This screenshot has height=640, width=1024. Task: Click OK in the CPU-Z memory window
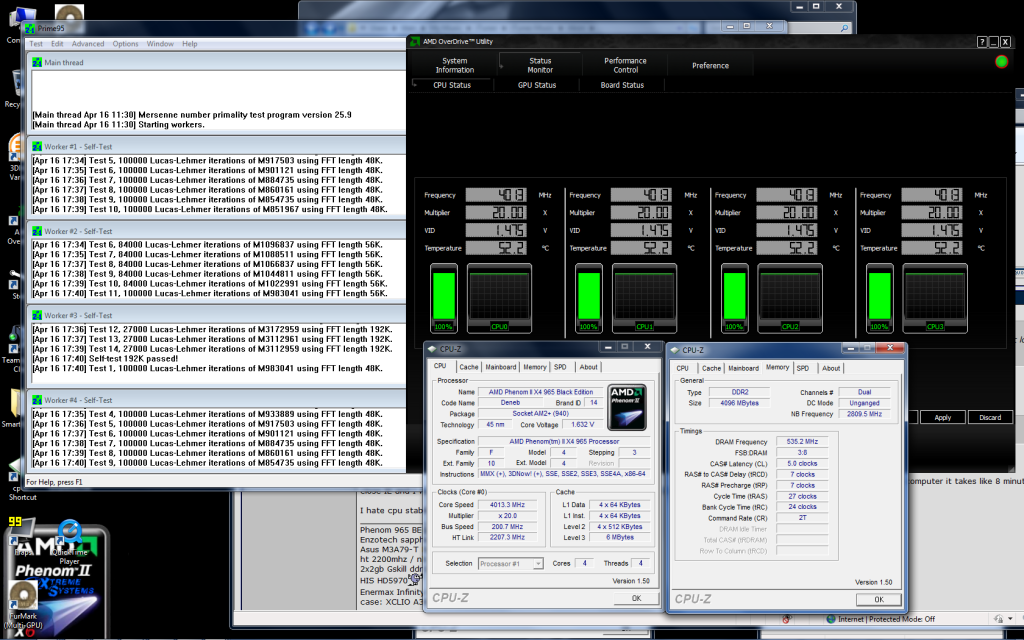878,600
